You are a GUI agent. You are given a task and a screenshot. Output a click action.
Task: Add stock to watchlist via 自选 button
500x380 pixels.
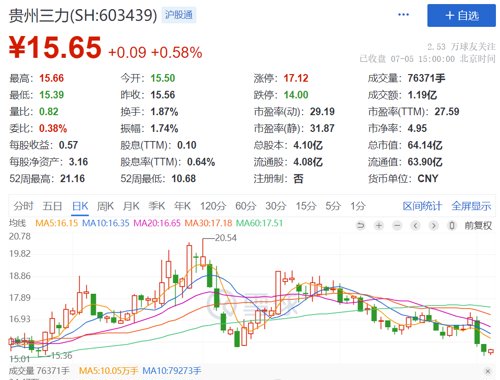pyautogui.click(x=462, y=15)
